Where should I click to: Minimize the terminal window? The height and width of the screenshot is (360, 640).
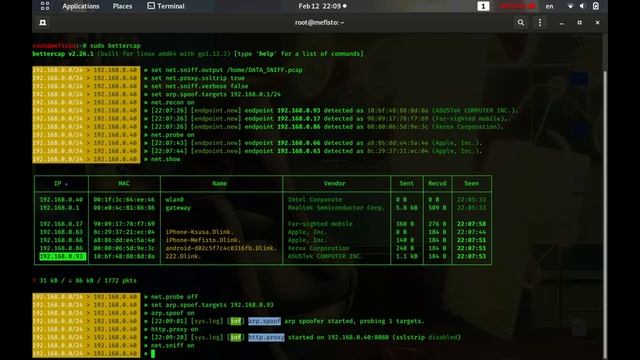[562, 23]
